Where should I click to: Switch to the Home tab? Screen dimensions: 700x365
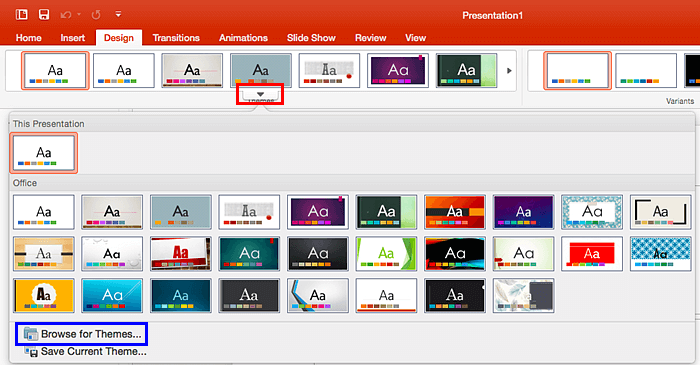[x=29, y=38]
